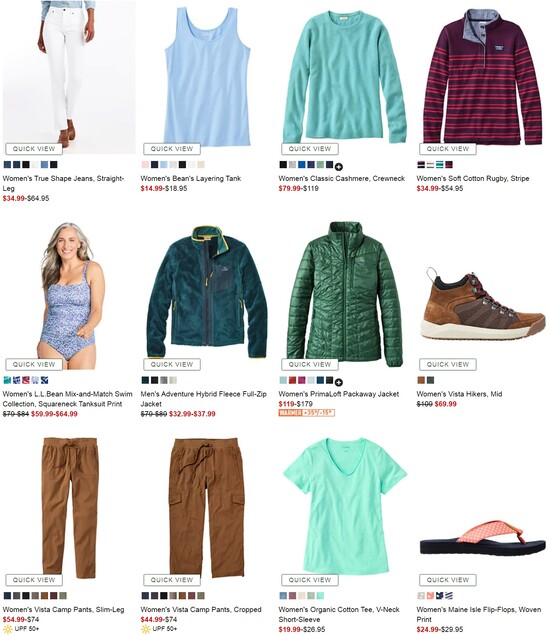Select the first striped swatch for Cotton Rugby
This screenshot has width=550, height=635.
[x=421, y=165]
